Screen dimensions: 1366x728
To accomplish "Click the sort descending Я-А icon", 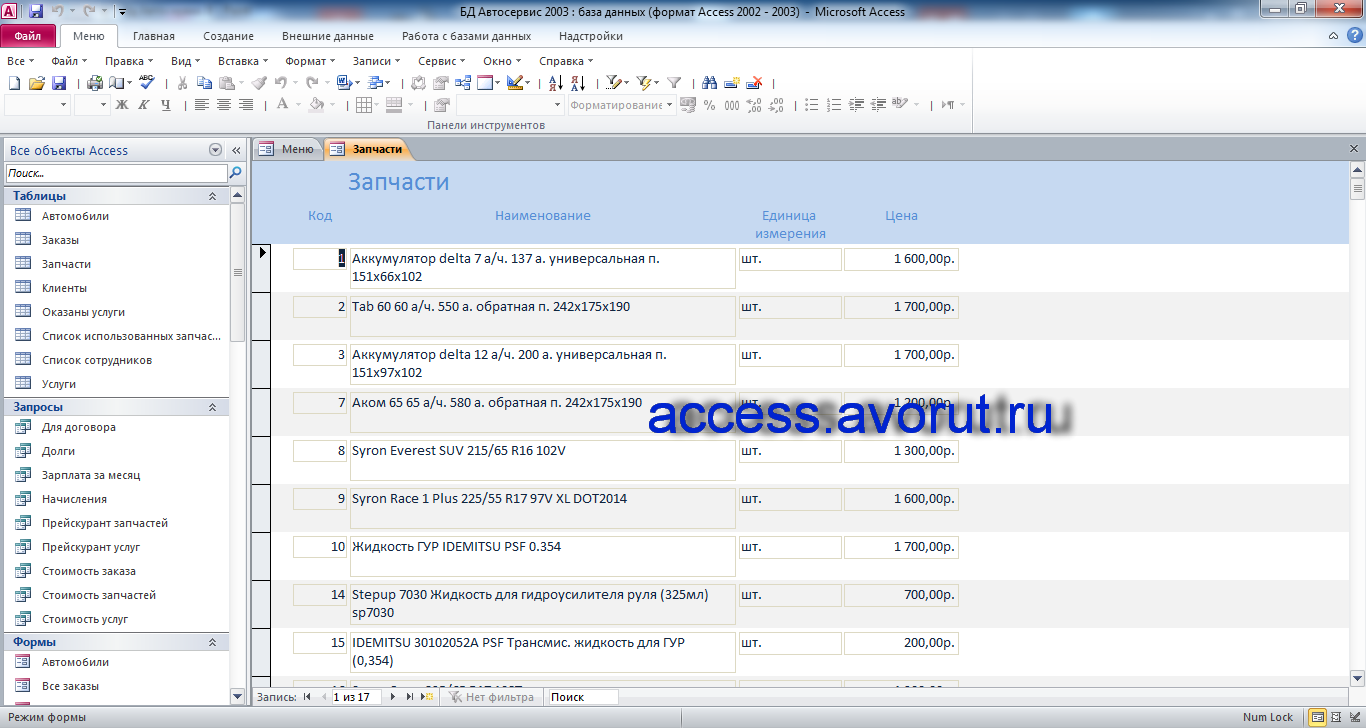I will pos(578,83).
